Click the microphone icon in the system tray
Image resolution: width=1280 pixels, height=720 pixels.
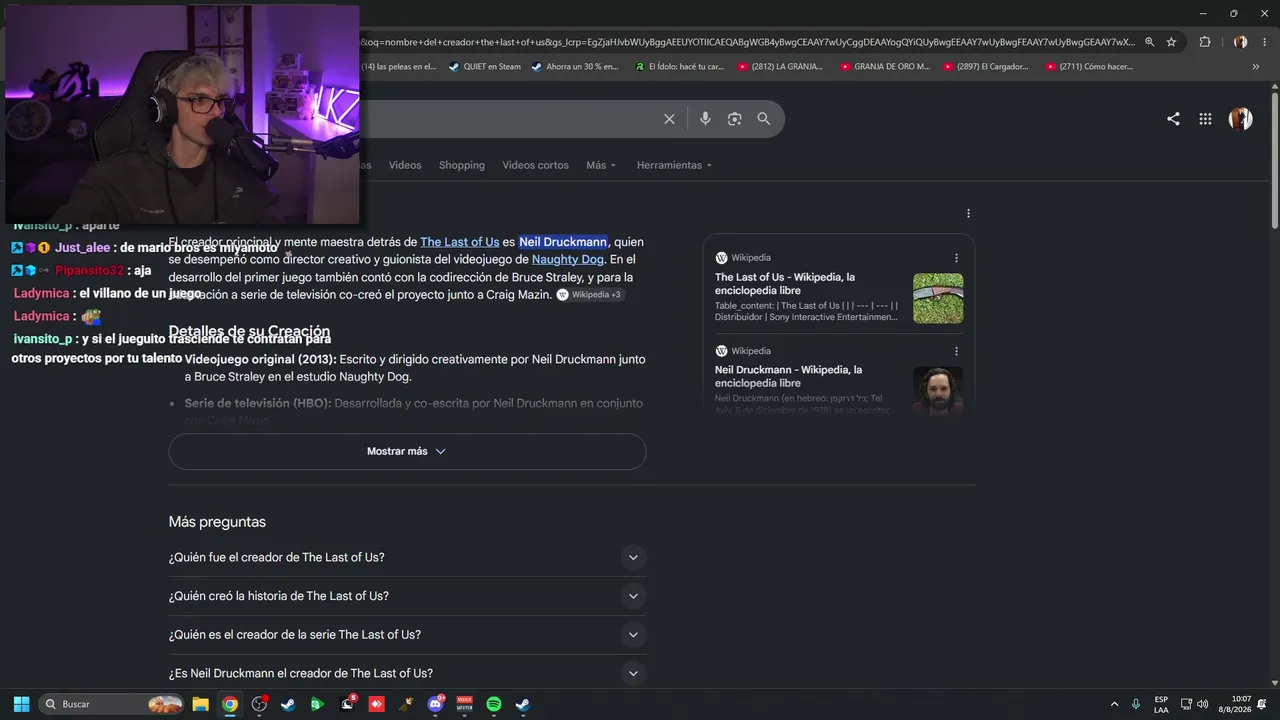click(x=1135, y=704)
